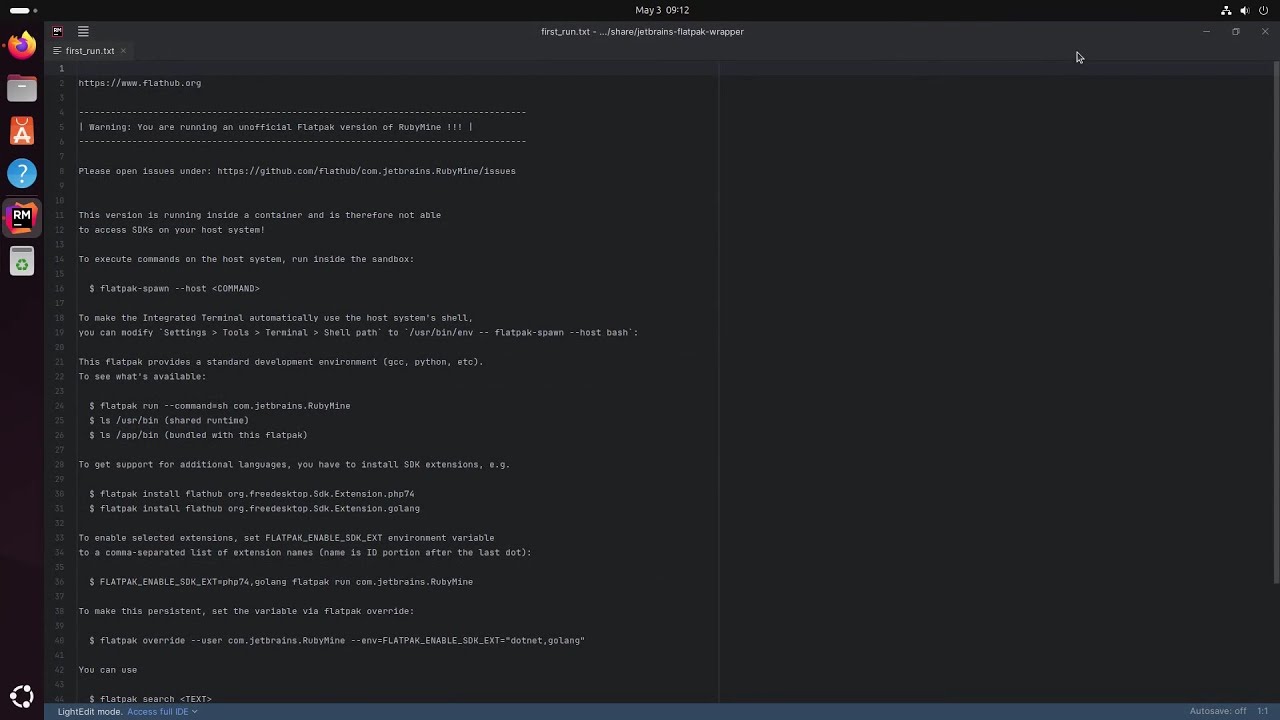Open the hamburger main menu

coord(83,32)
